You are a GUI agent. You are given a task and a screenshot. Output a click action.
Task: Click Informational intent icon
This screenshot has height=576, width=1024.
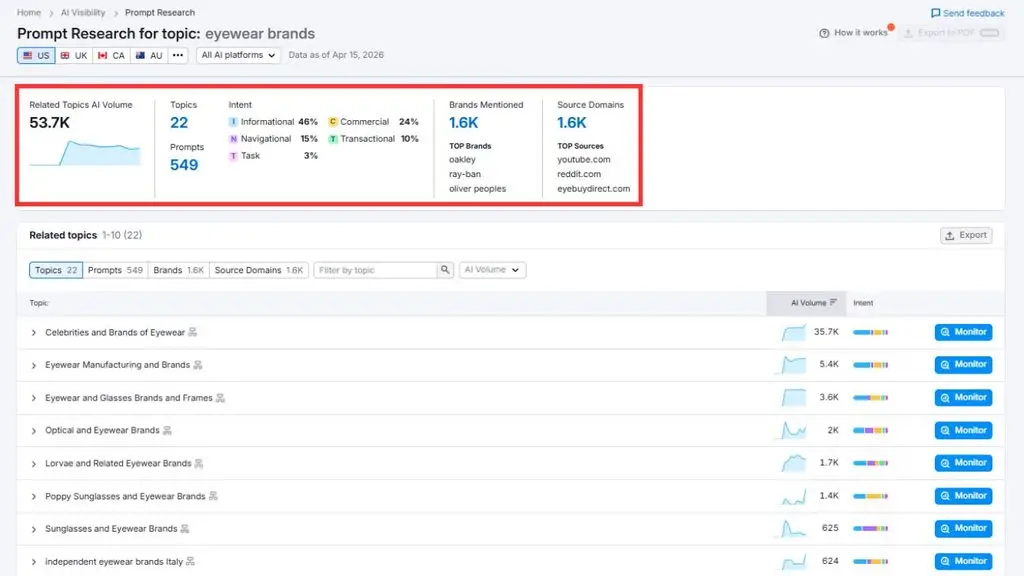[x=233, y=122]
